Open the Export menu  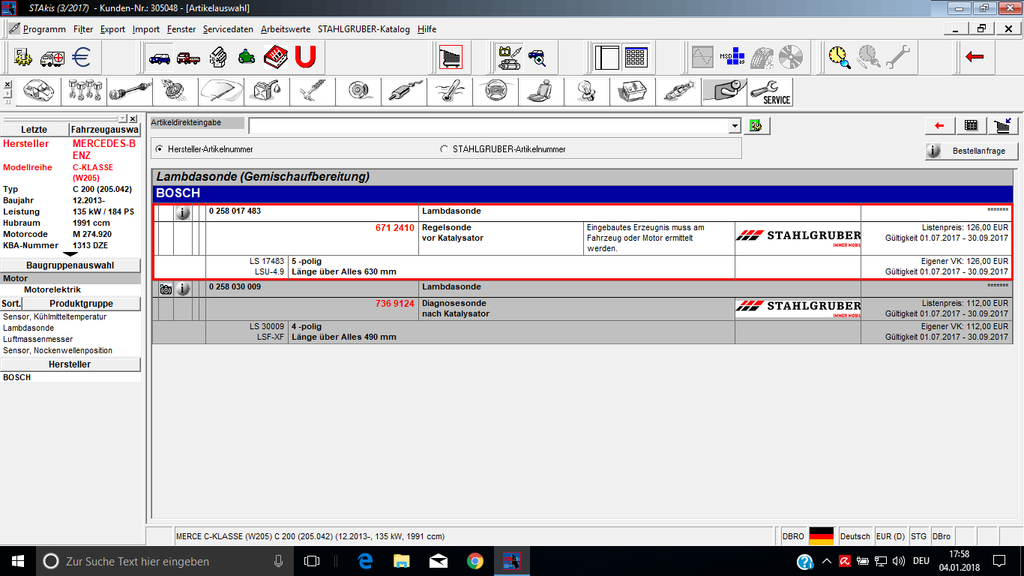112,29
